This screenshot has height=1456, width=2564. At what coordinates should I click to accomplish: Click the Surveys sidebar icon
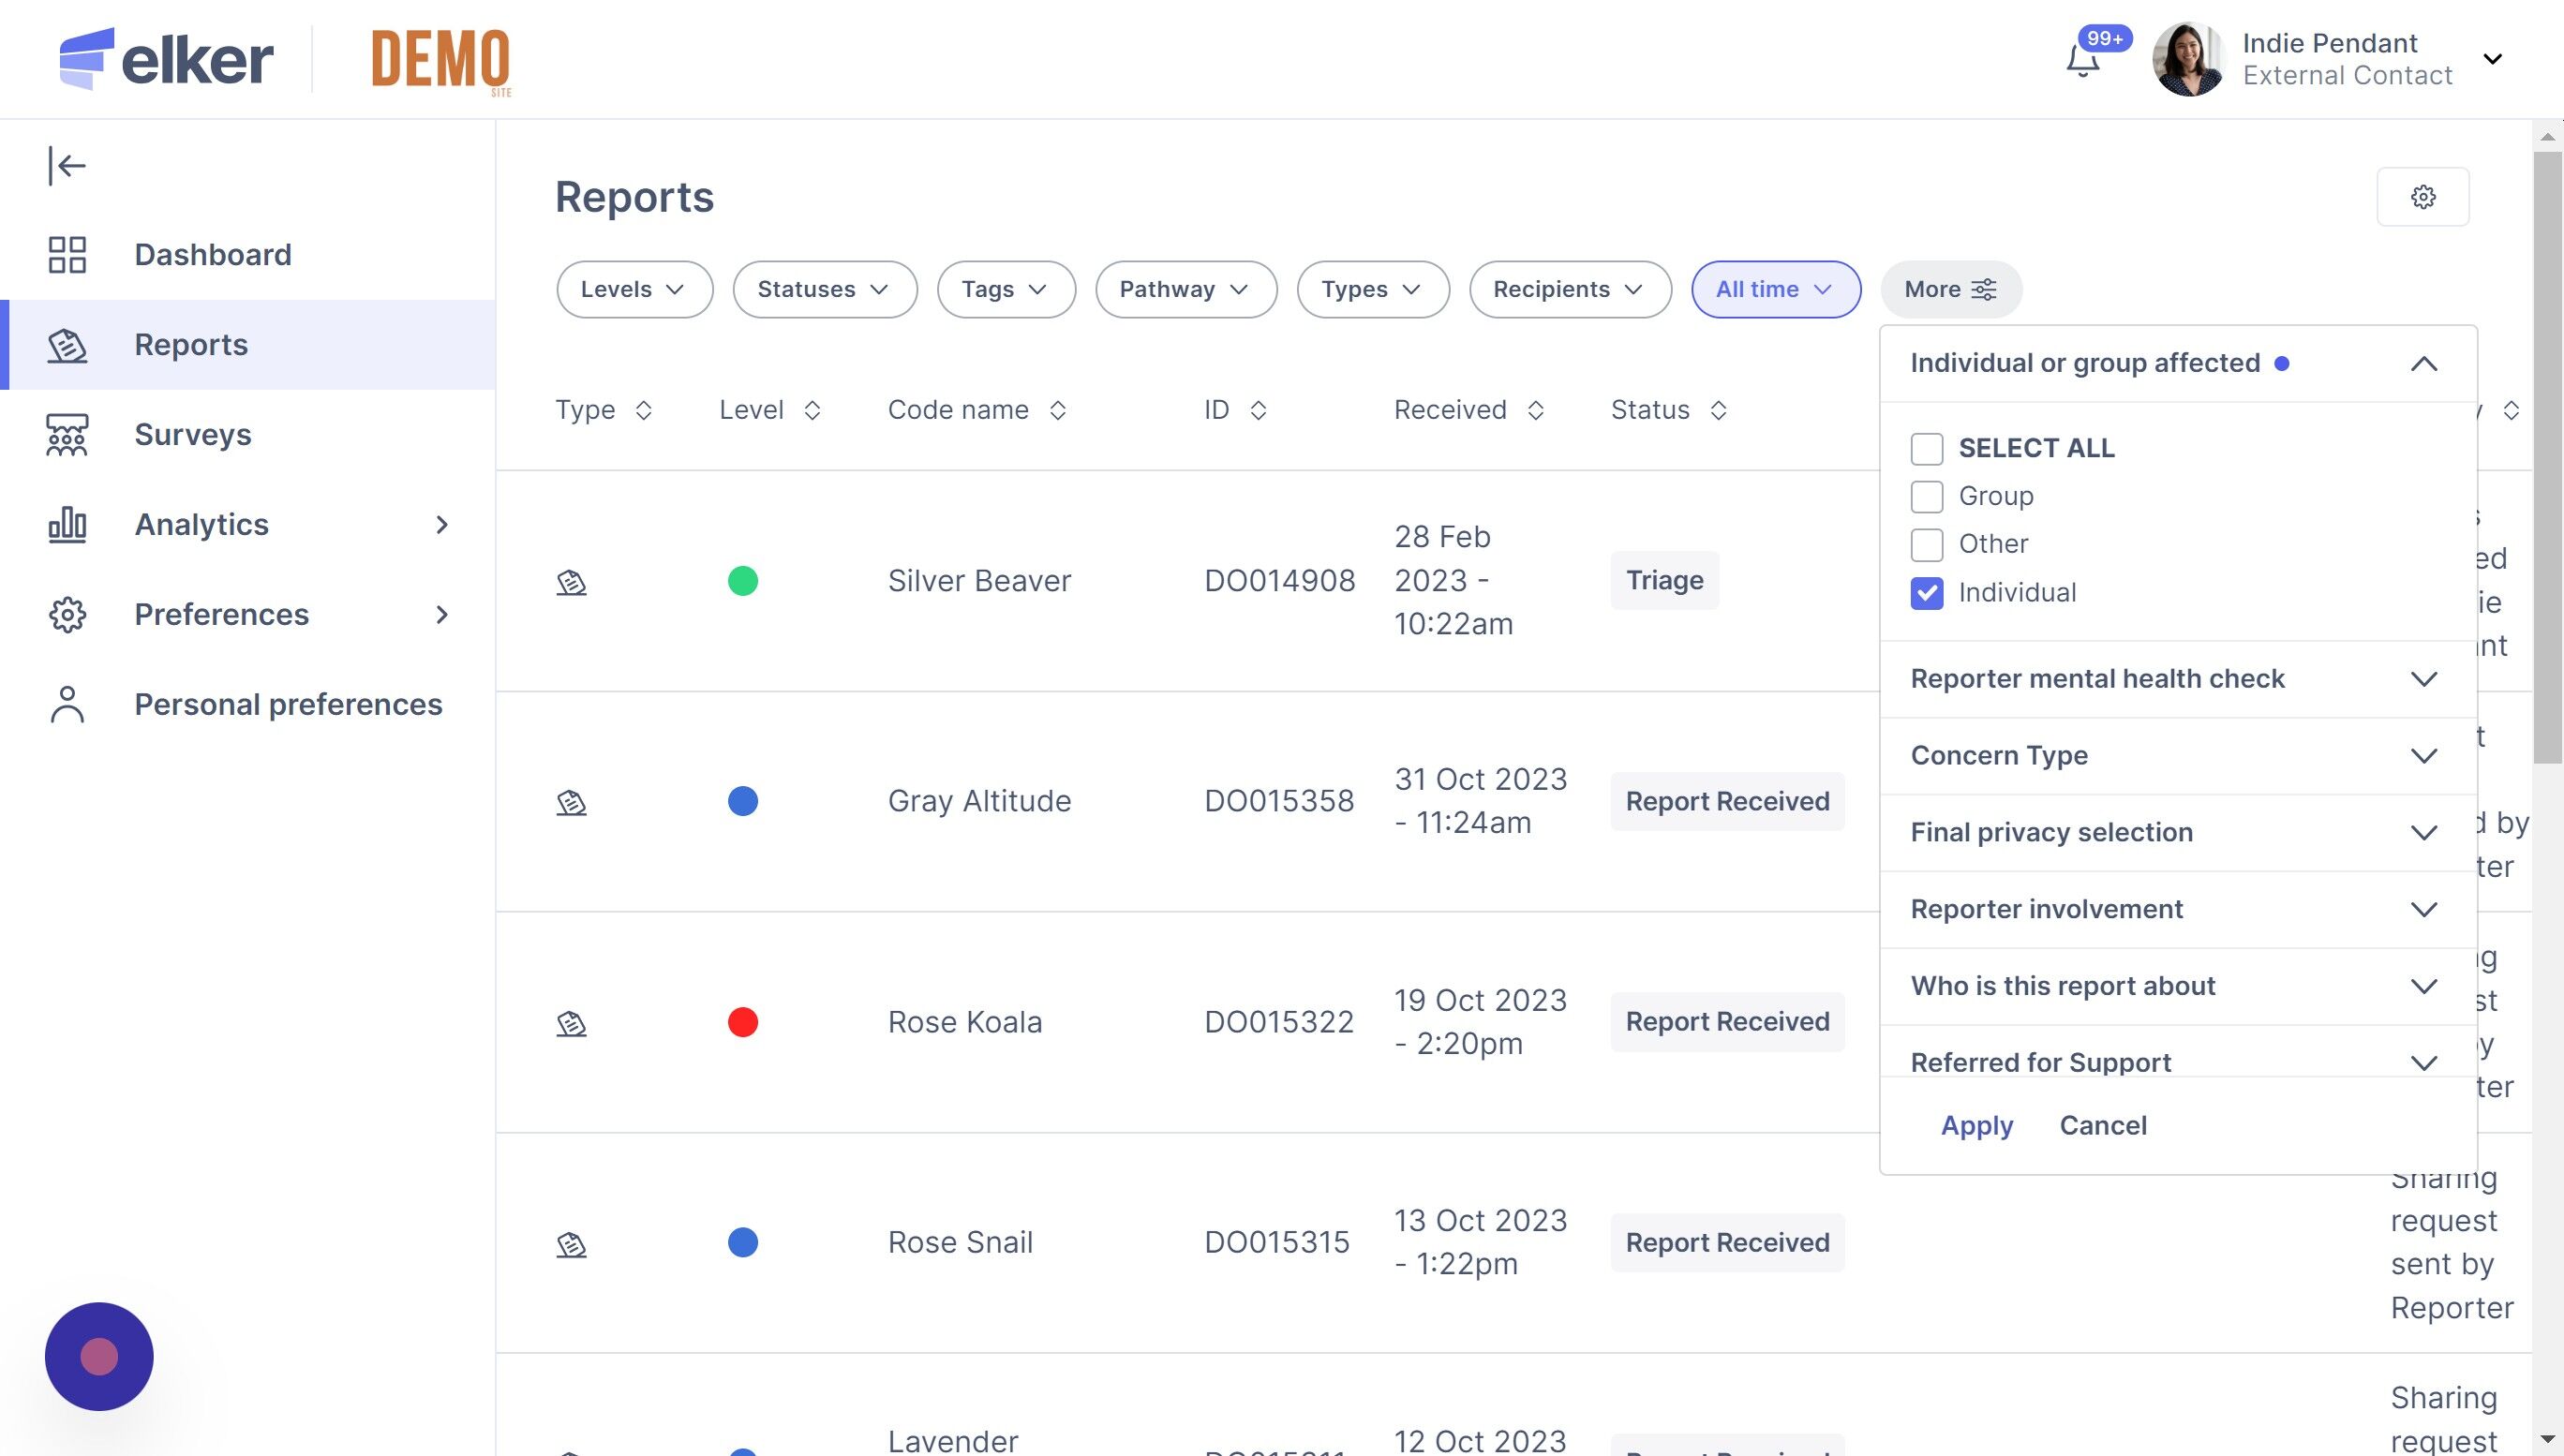pyautogui.click(x=67, y=435)
